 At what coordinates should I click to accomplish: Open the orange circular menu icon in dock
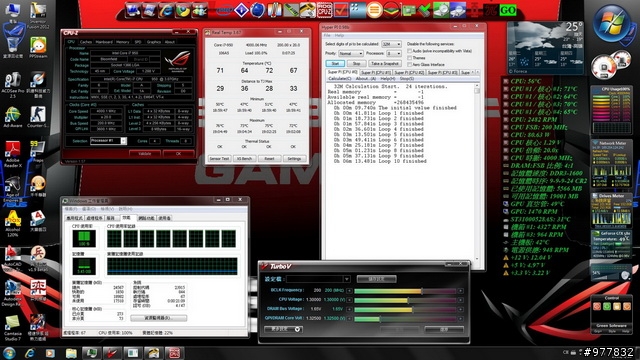click(x=374, y=10)
